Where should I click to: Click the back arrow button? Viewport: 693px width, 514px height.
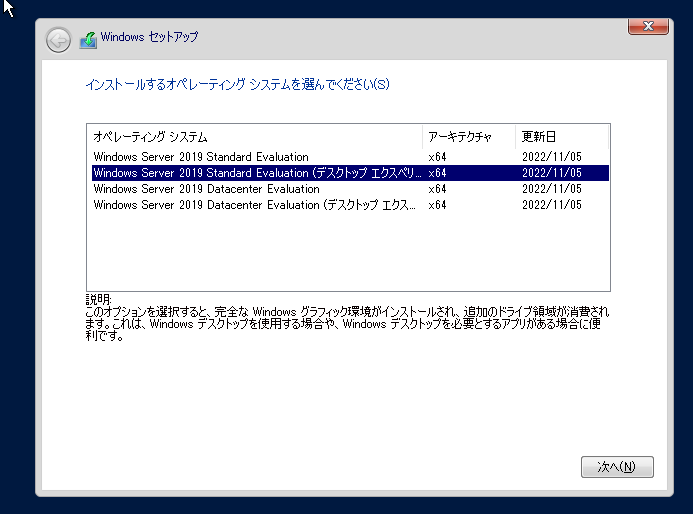point(58,41)
